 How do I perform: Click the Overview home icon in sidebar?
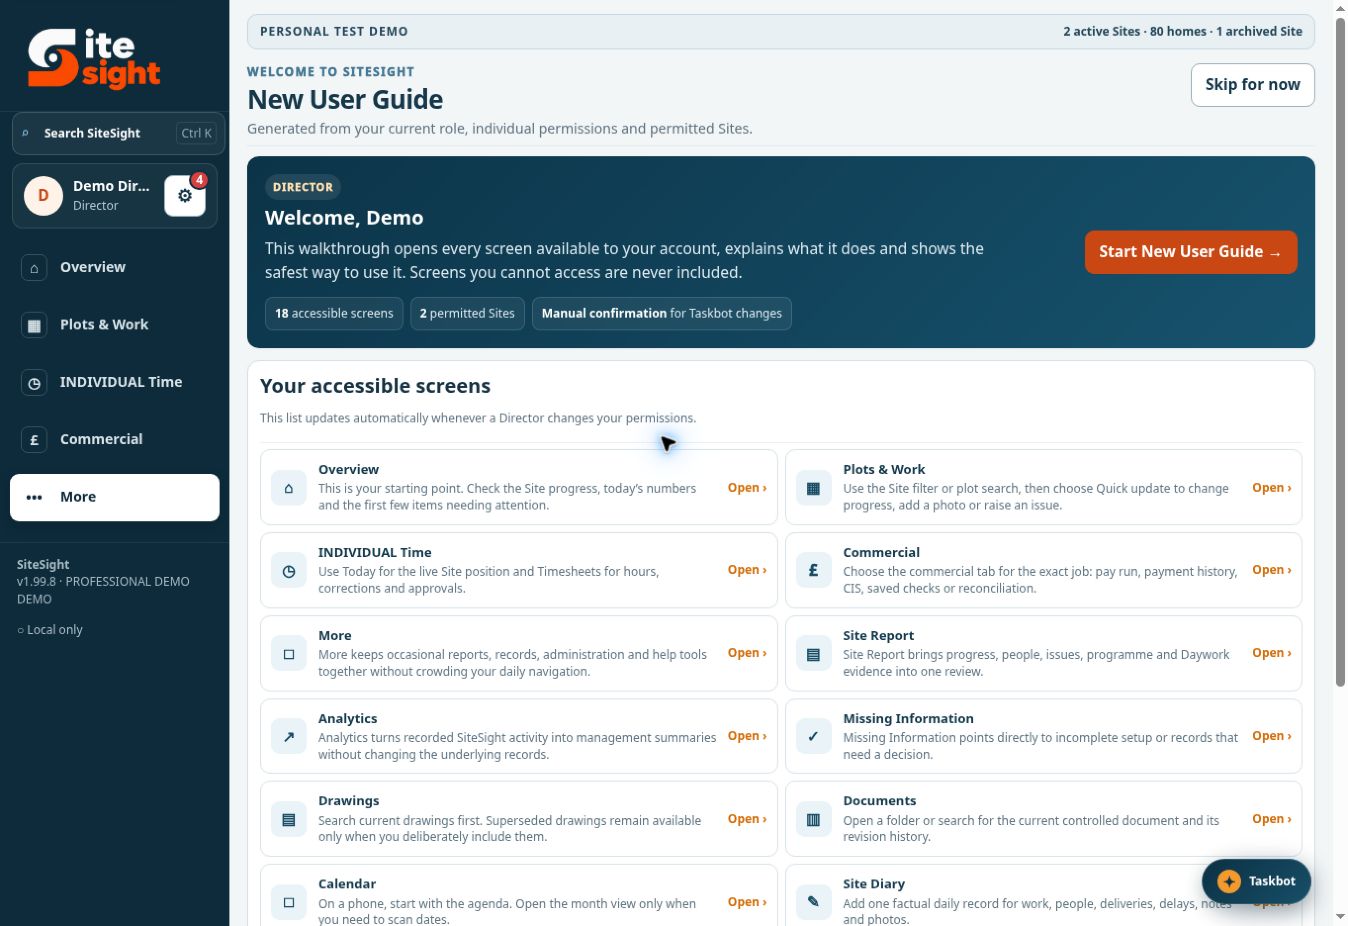tap(34, 267)
